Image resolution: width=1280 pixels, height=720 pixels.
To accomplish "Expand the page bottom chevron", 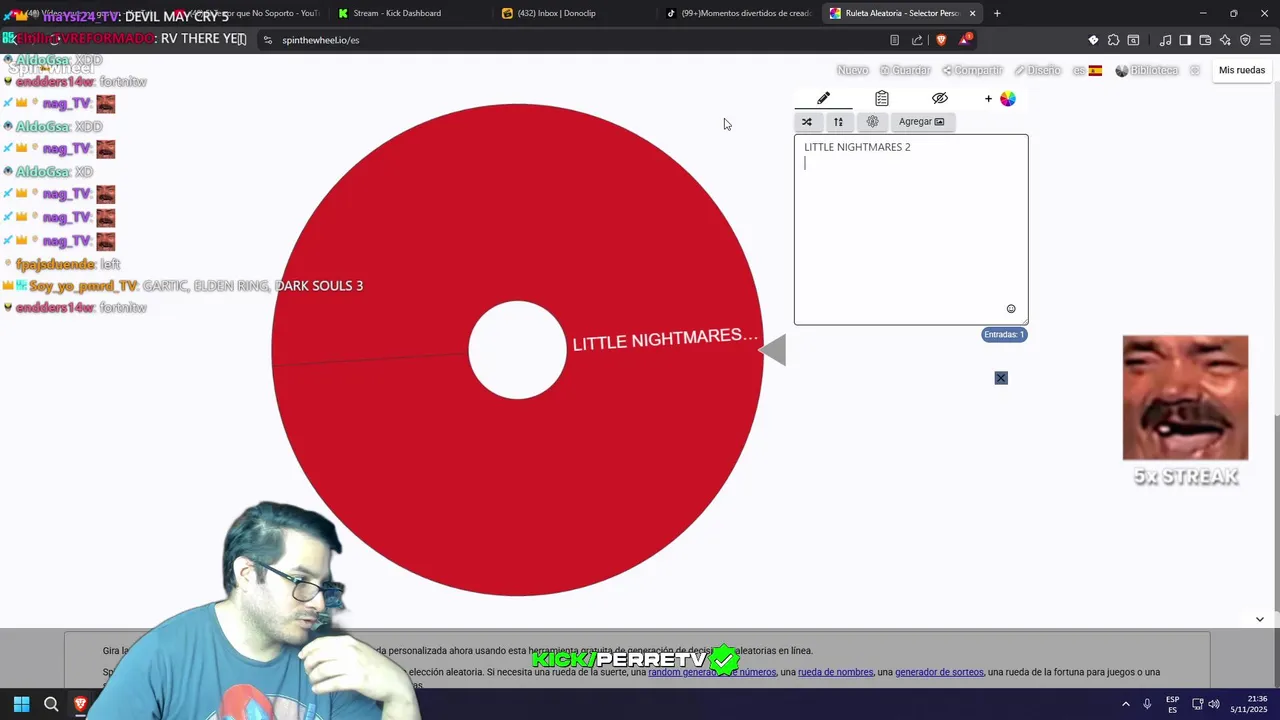I will tap(1259, 619).
